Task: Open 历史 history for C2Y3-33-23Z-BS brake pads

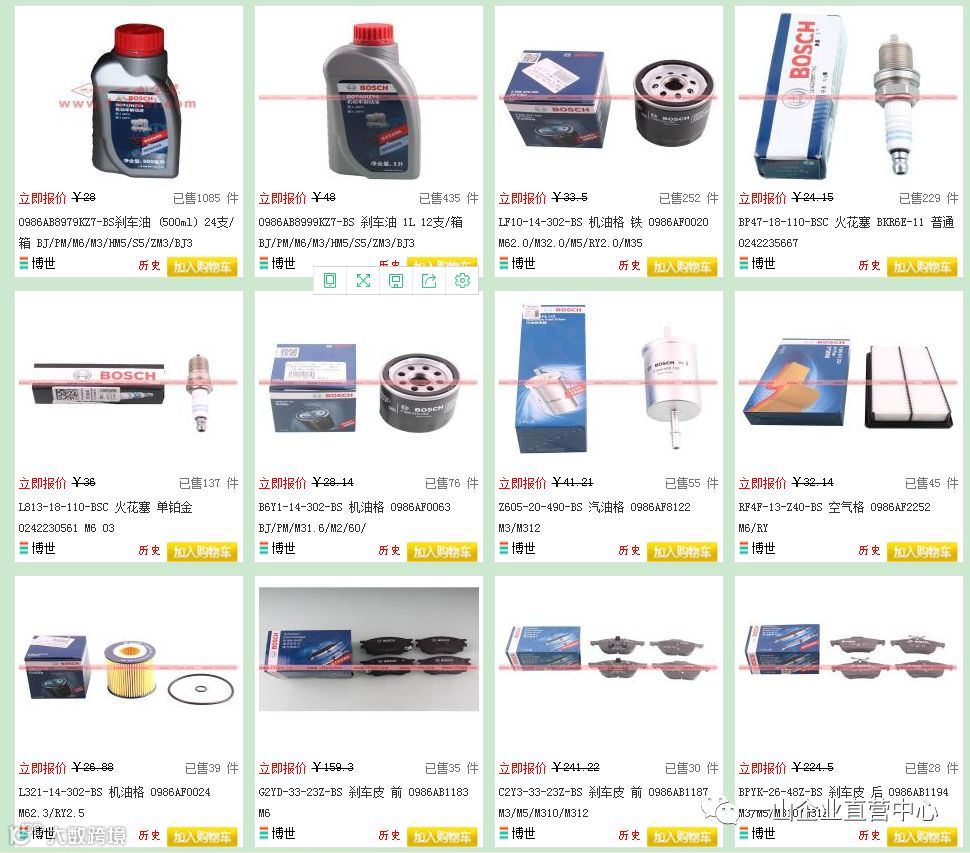Action: 629,836
